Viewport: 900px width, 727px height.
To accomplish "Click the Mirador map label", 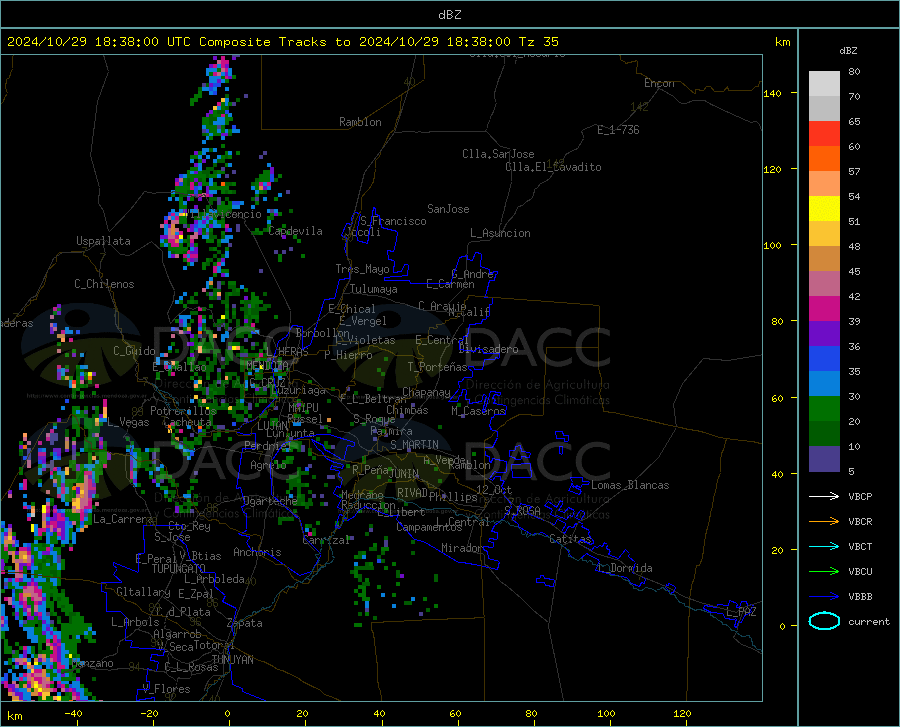I will point(462,548).
